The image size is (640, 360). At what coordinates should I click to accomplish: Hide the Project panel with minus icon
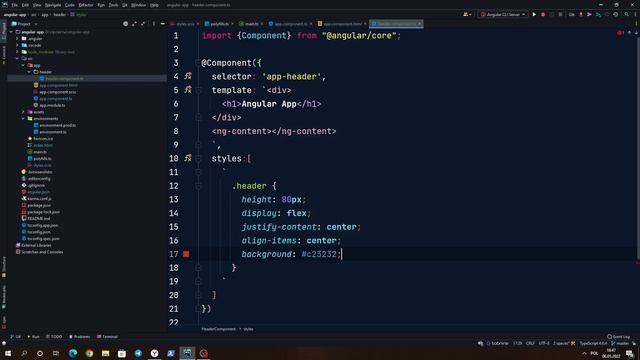(162, 24)
